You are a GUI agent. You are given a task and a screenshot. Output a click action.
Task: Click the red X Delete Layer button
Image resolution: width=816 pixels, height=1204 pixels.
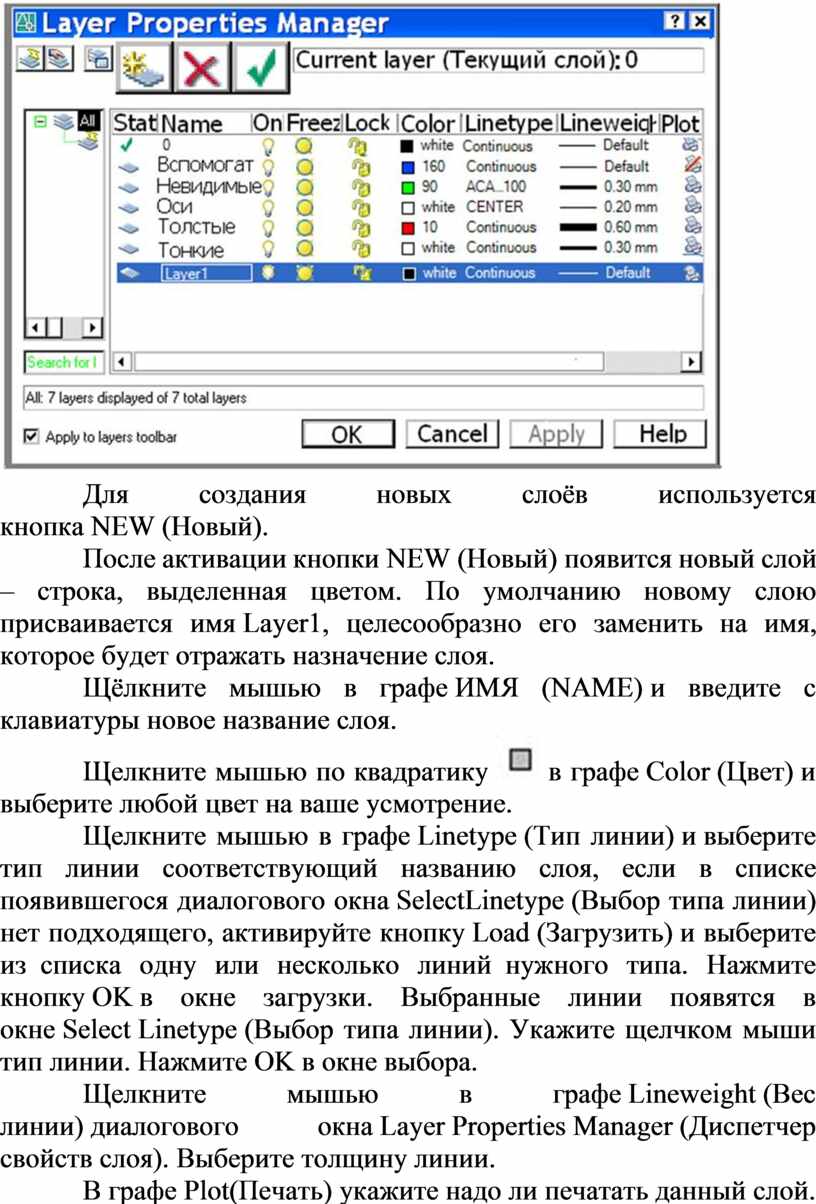click(203, 68)
